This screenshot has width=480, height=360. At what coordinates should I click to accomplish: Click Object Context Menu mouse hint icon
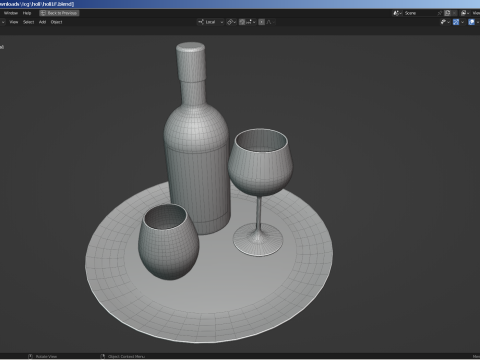coord(103,356)
